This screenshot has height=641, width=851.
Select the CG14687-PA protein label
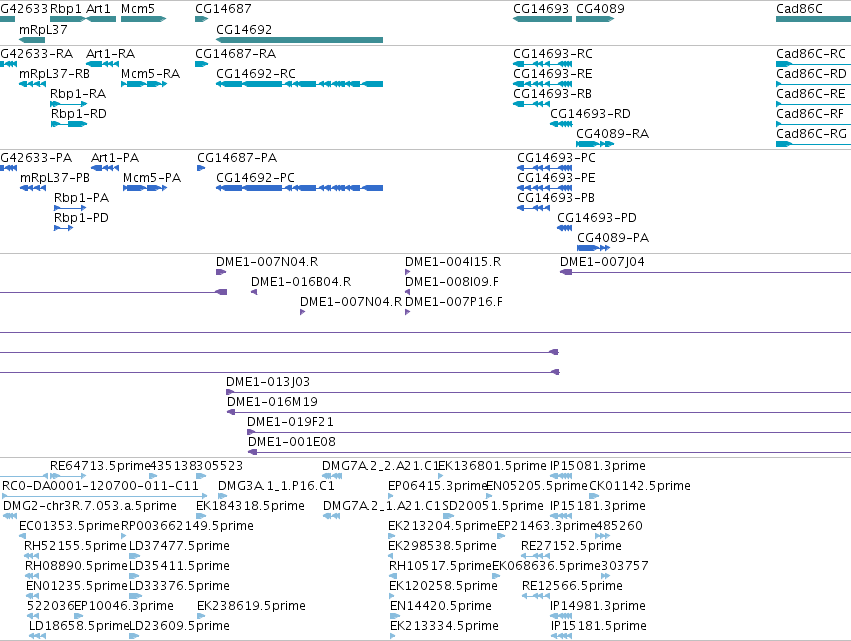pos(237,158)
